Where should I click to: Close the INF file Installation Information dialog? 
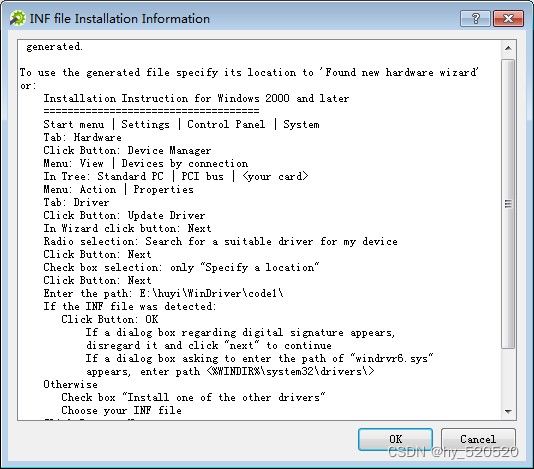(508, 18)
